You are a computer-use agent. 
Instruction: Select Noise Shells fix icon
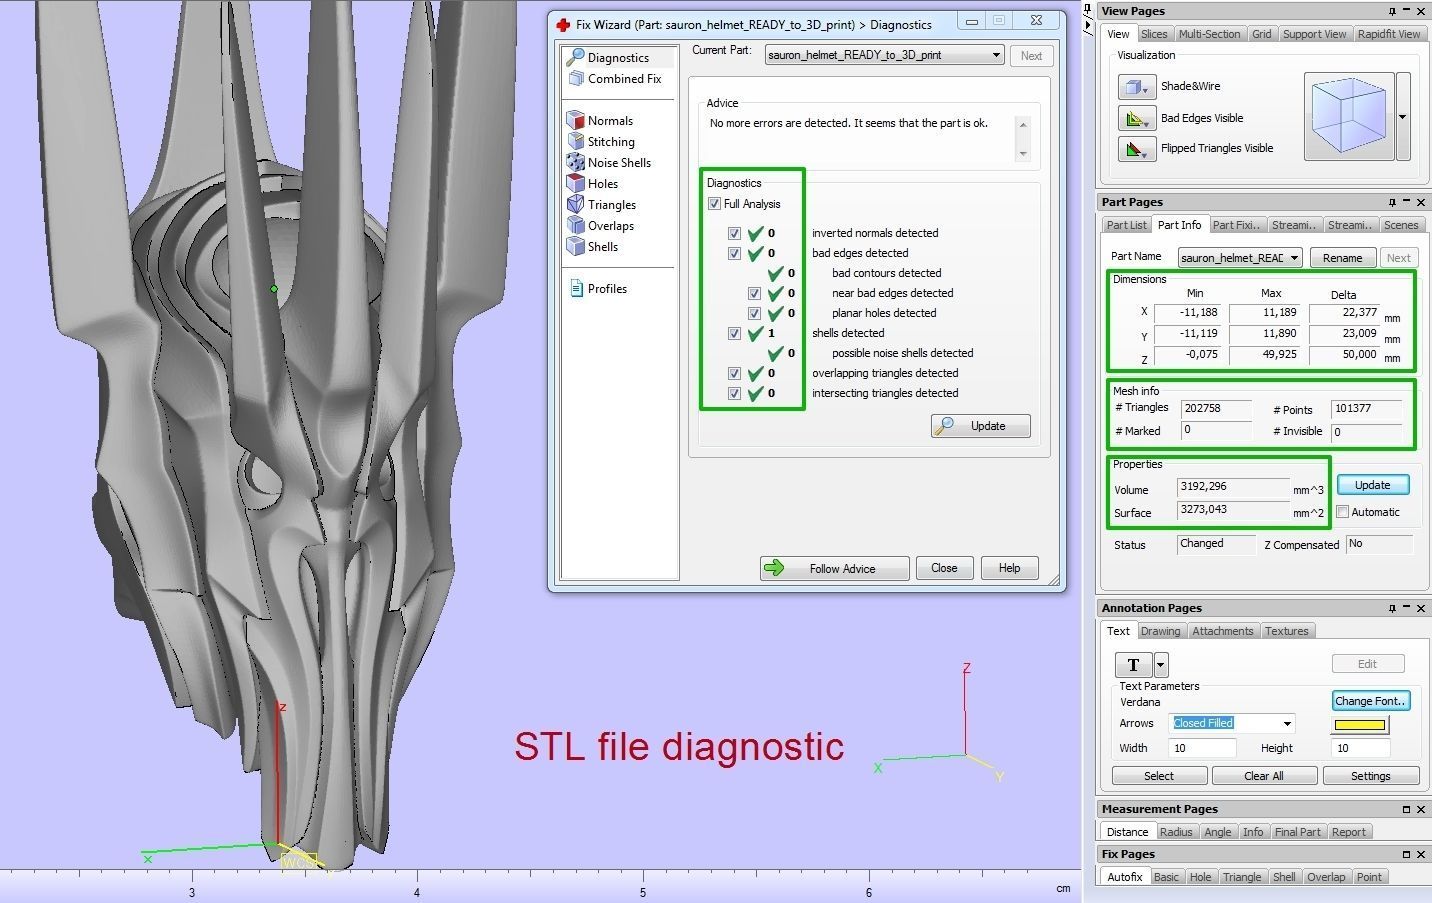(x=575, y=162)
